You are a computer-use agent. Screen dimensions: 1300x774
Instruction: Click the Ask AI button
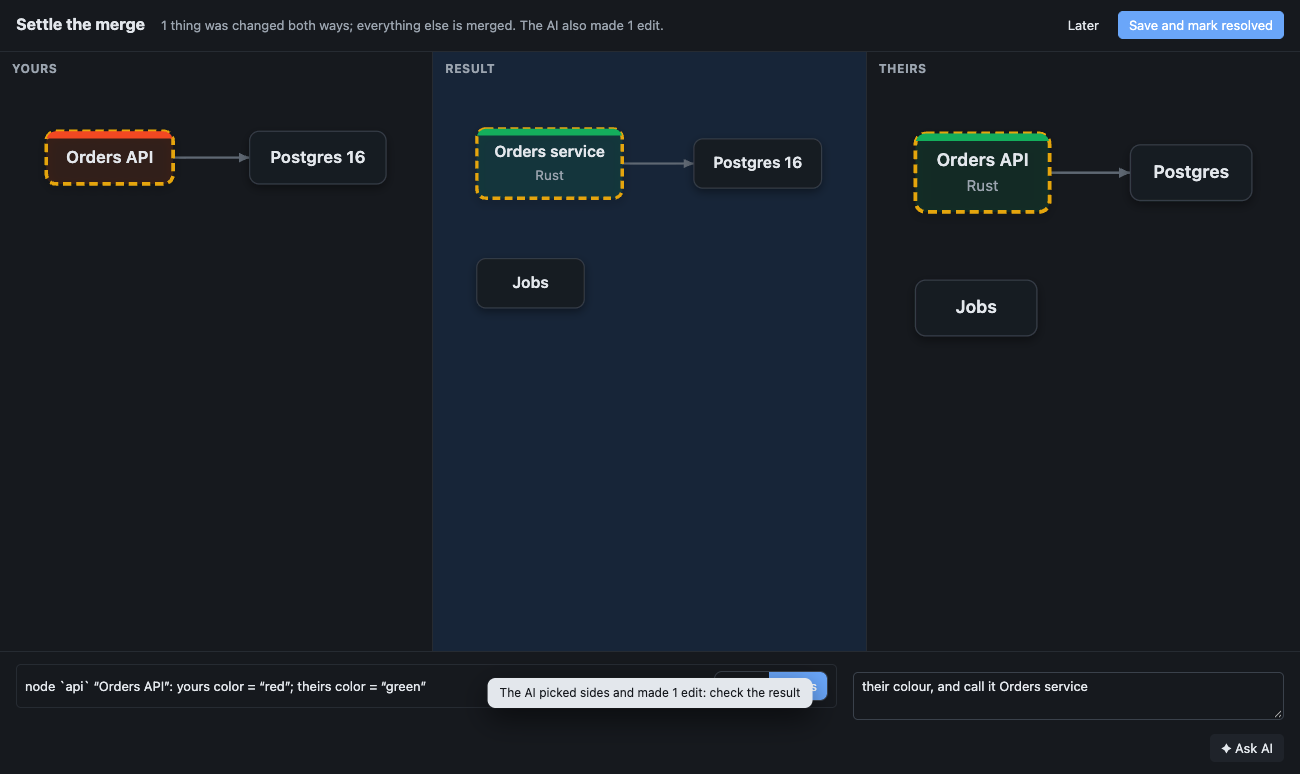(x=1247, y=748)
